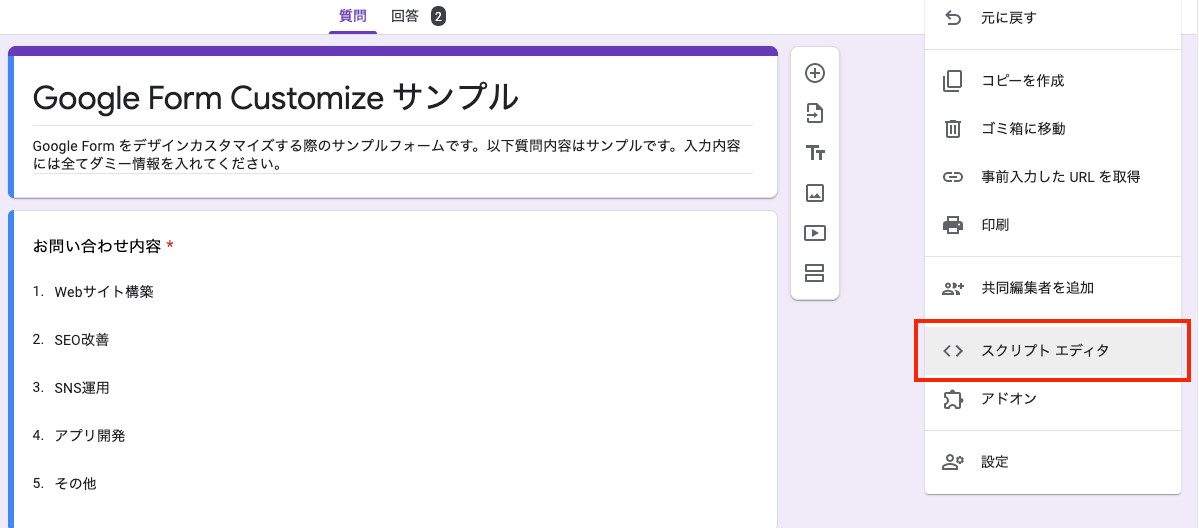
Task: Click the add collaborators people icon
Action: 953,288
